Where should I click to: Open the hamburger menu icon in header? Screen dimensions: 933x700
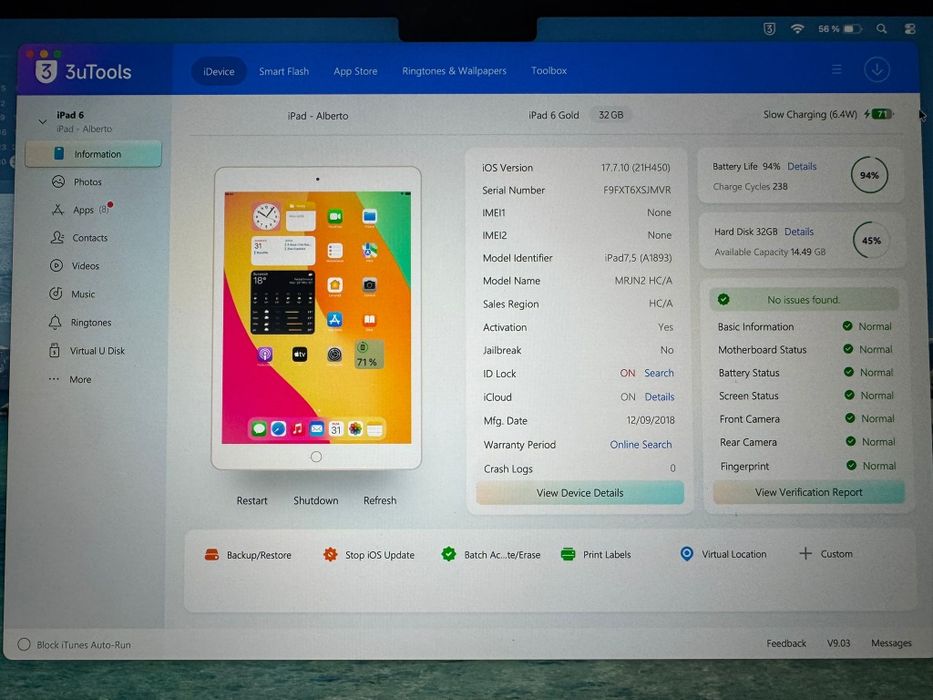[837, 70]
